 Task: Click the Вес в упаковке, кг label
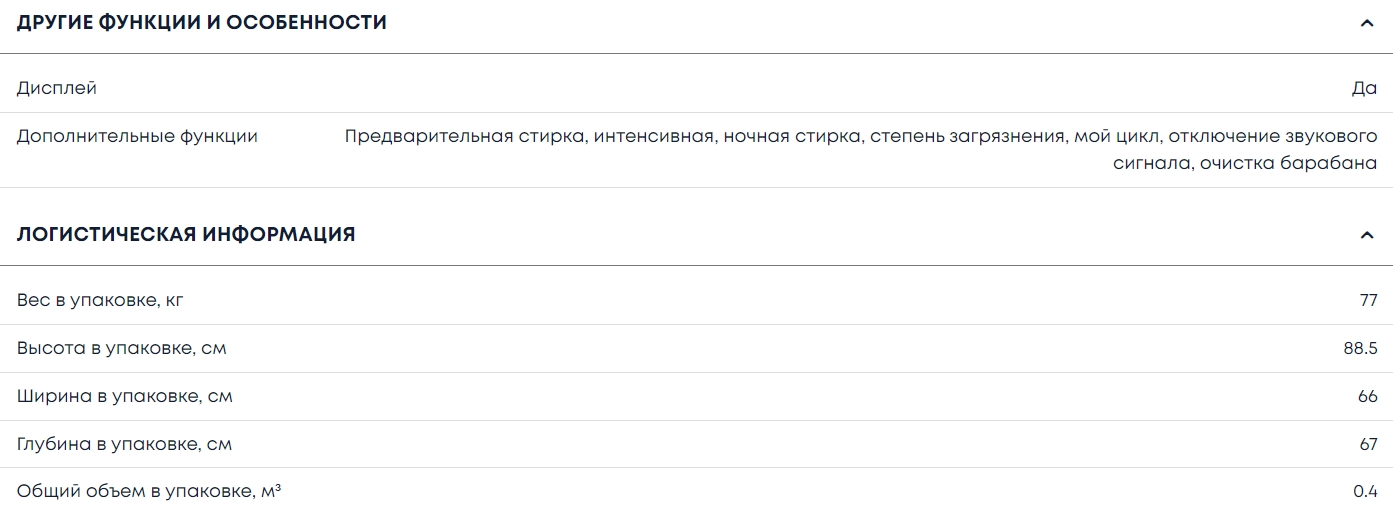click(100, 300)
